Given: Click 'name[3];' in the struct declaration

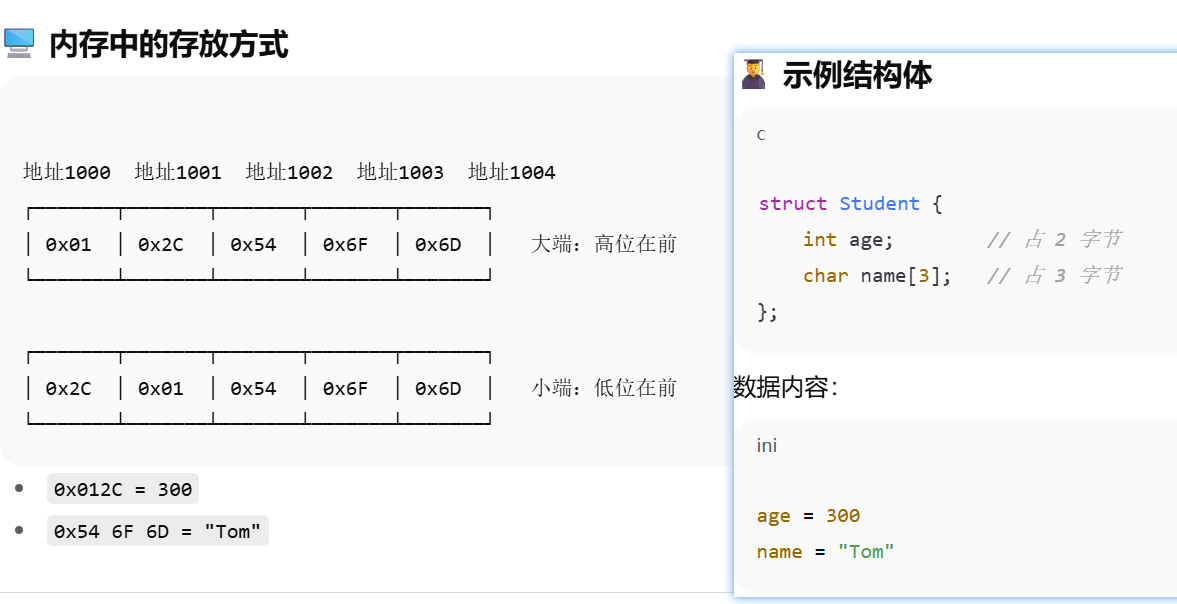Looking at the screenshot, I should (906, 275).
